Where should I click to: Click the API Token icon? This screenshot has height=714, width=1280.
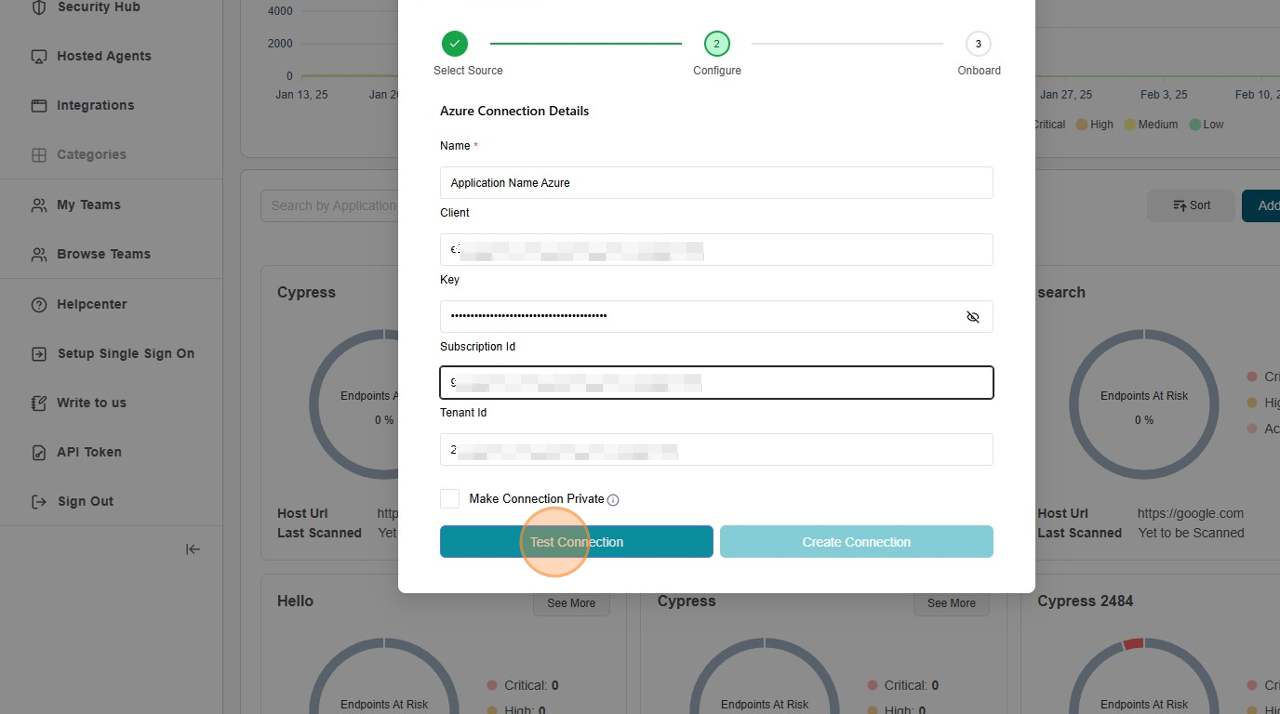[x=39, y=453]
